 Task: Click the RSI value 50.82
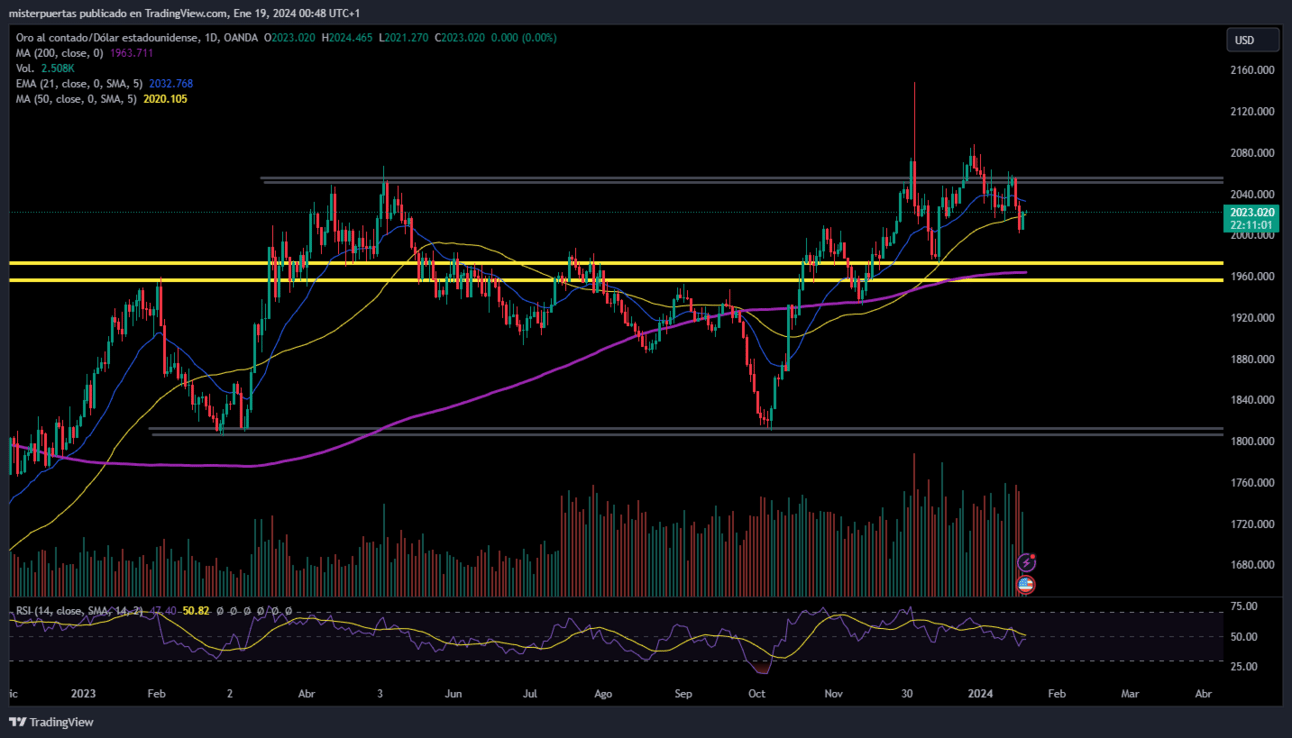(197, 610)
